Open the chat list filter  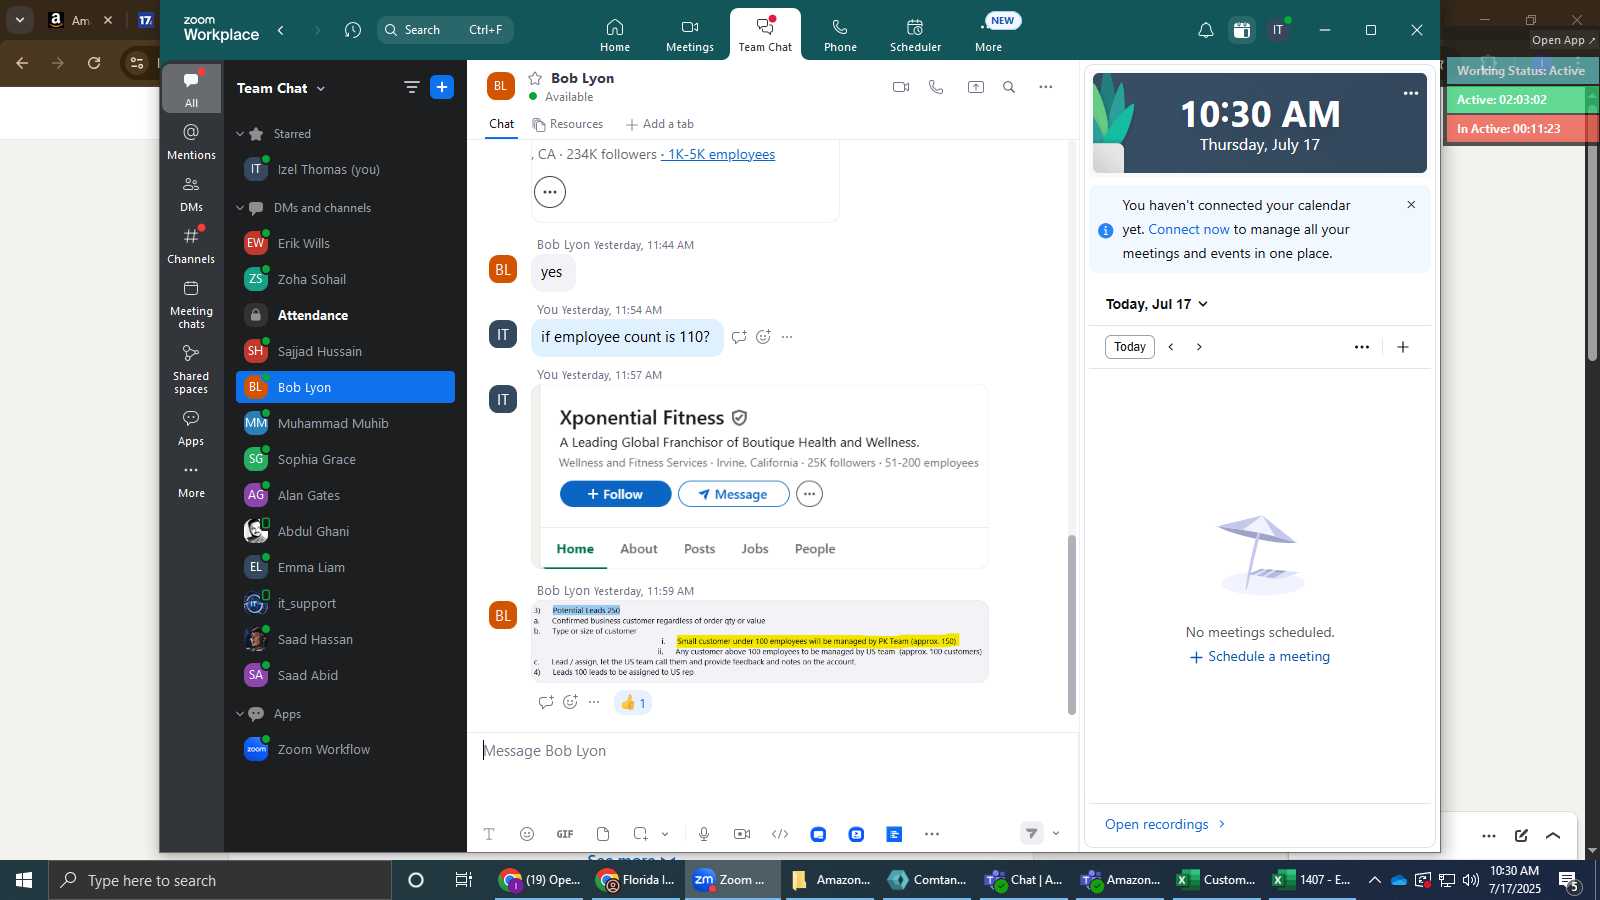tap(411, 87)
